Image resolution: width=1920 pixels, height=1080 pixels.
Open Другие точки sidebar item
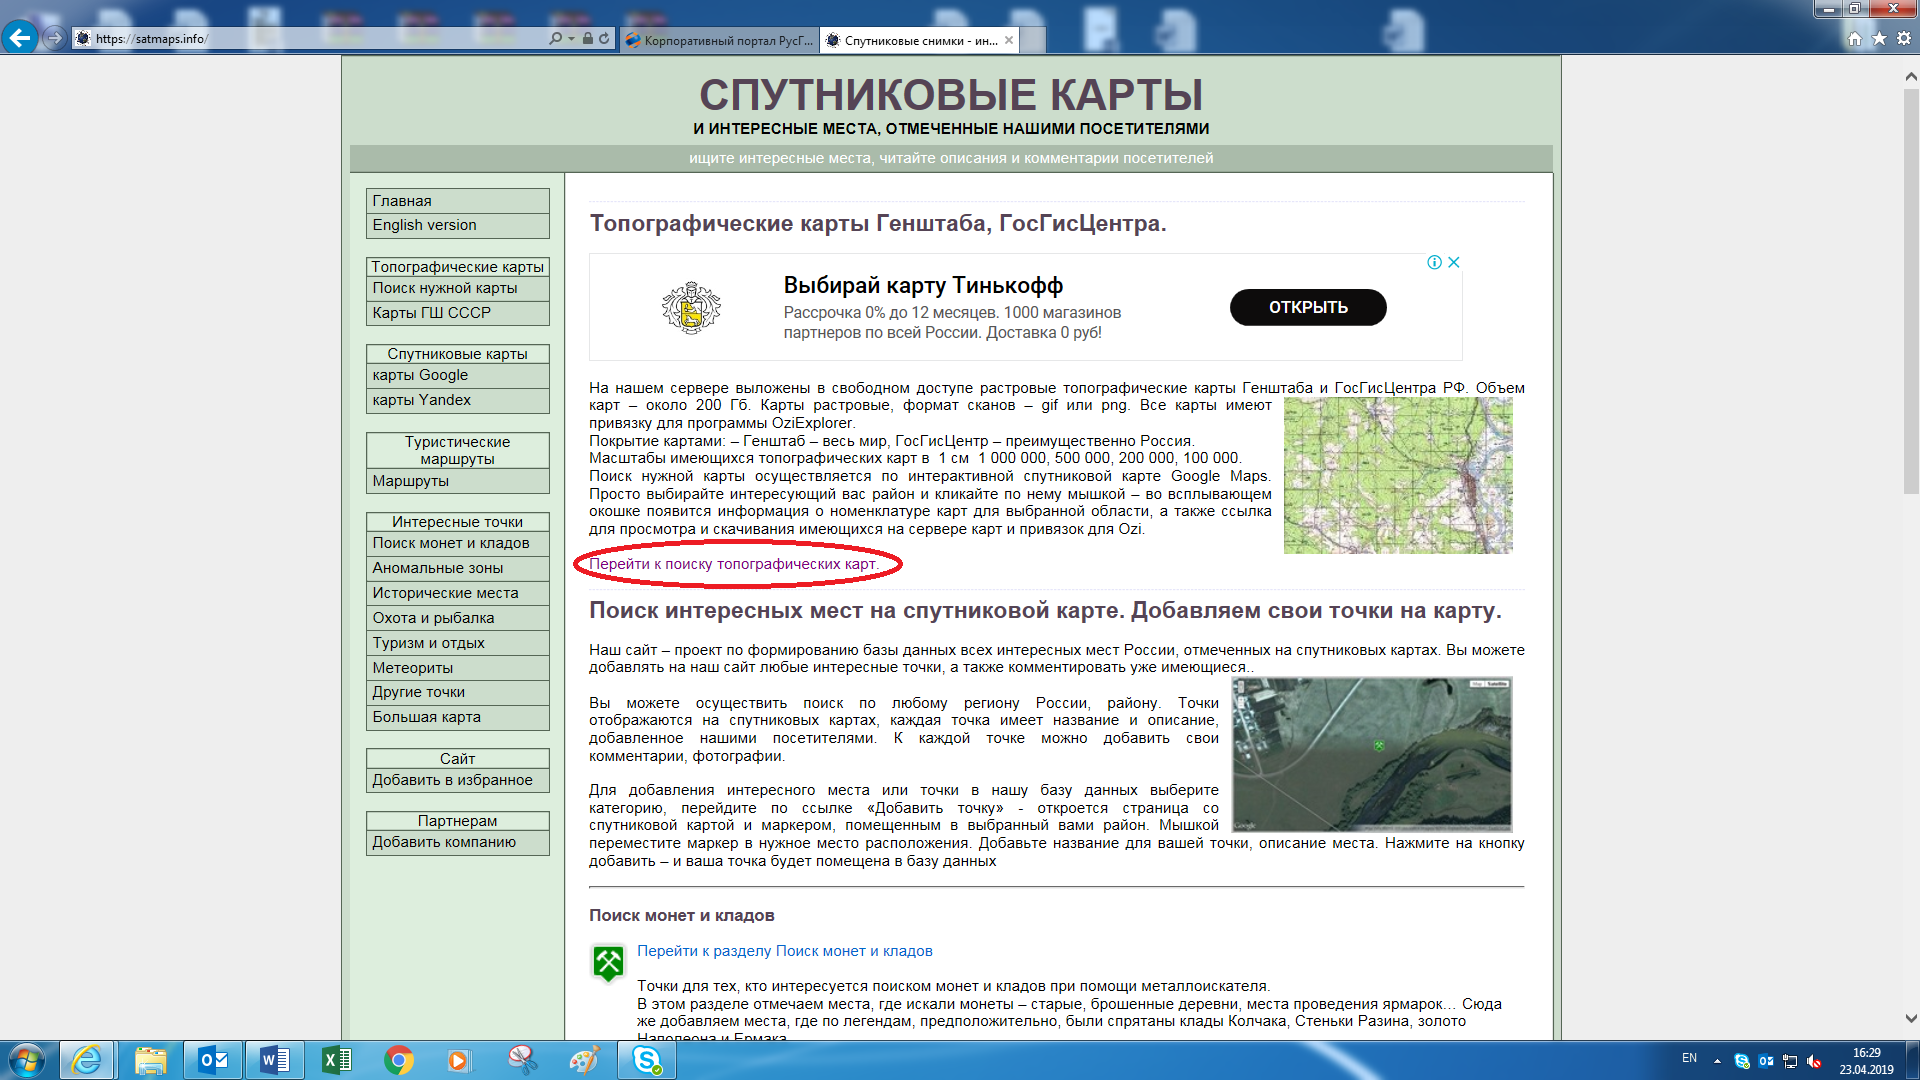458,692
